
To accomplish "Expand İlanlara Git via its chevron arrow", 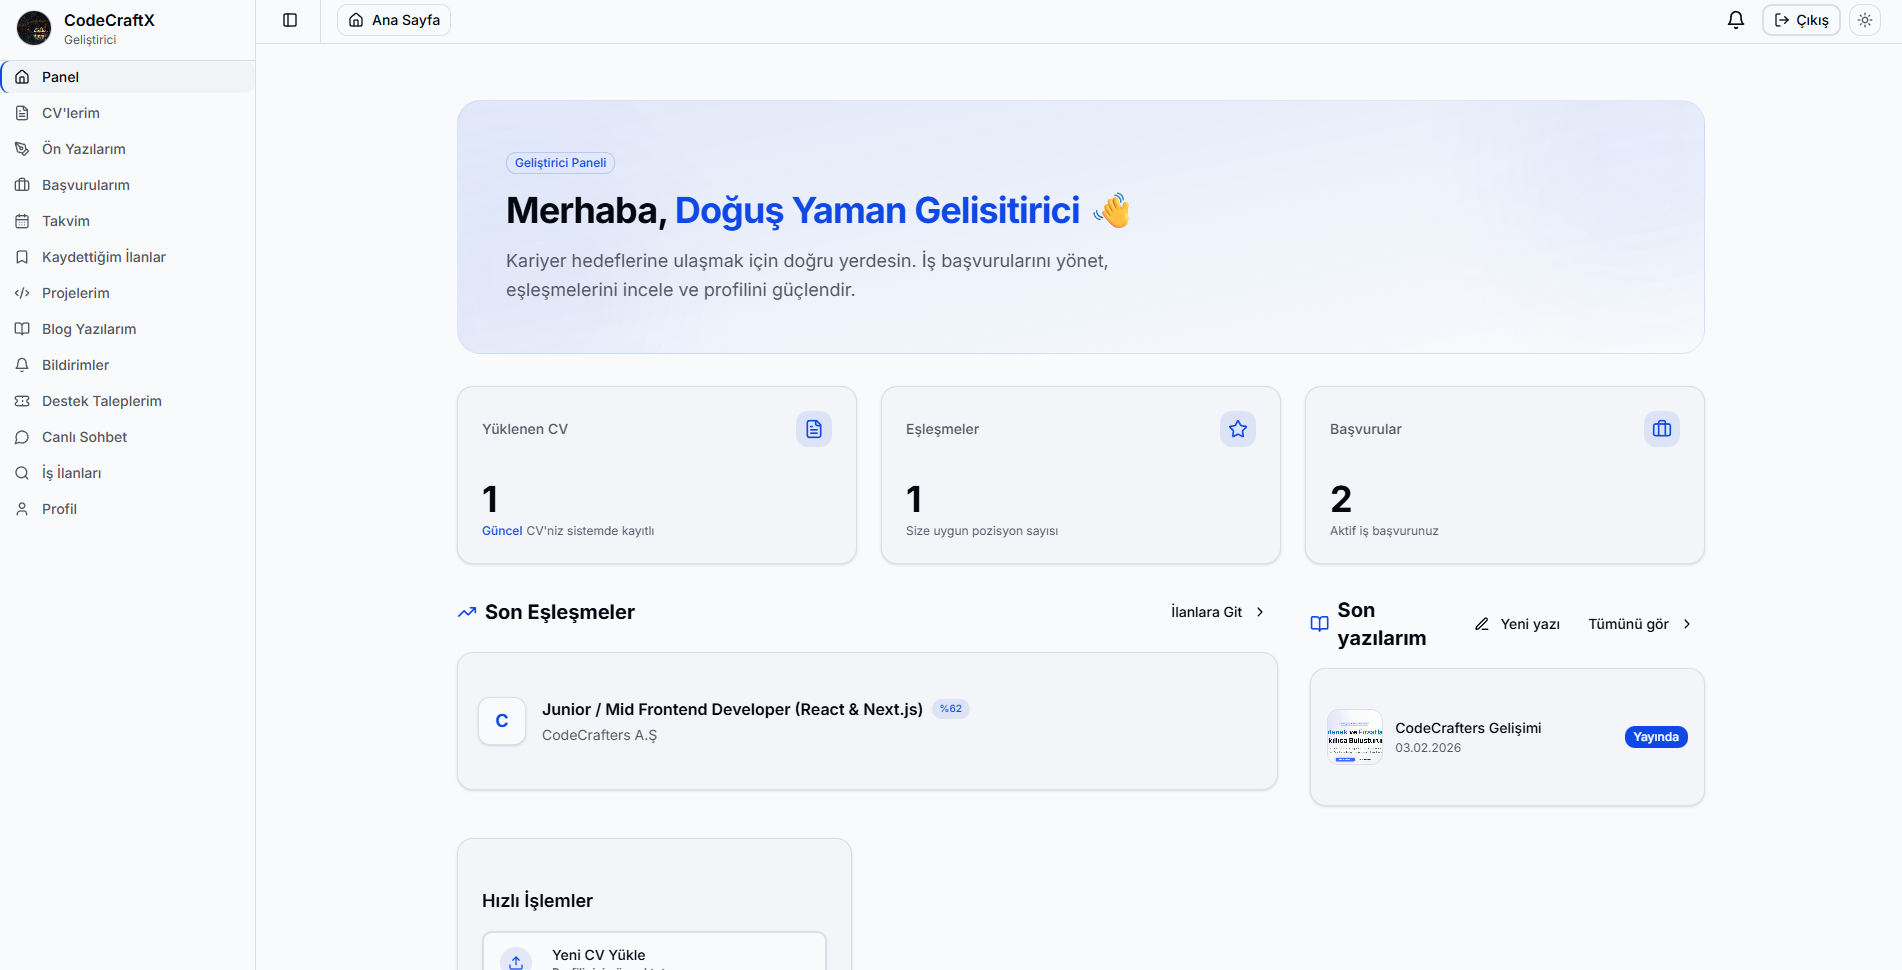I will click(1260, 612).
